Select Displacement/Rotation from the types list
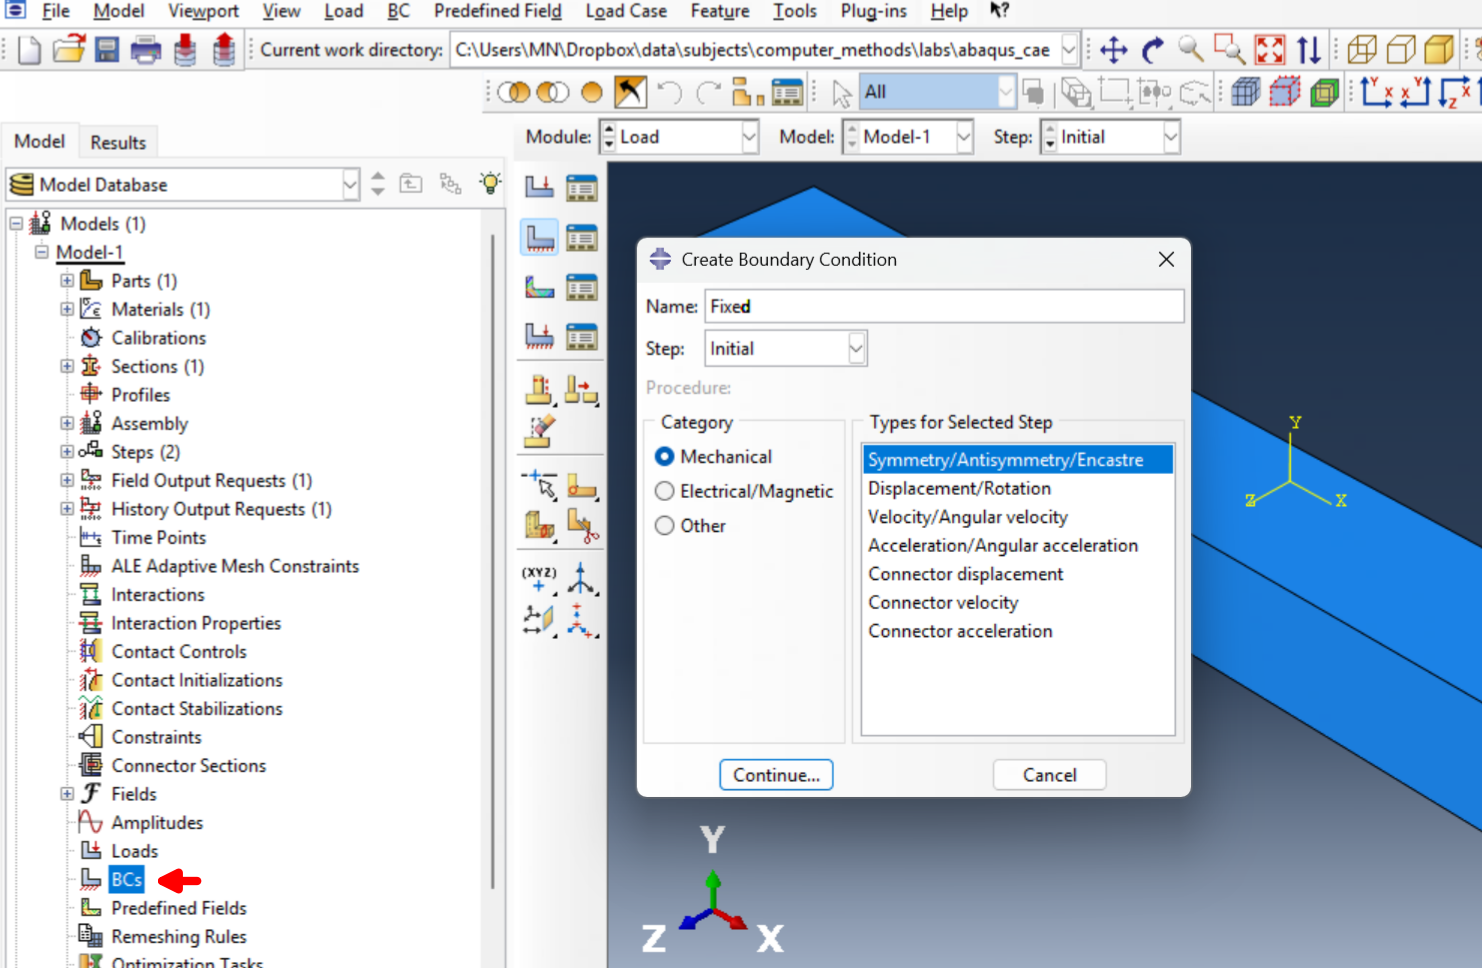The width and height of the screenshot is (1482, 969). click(x=959, y=489)
